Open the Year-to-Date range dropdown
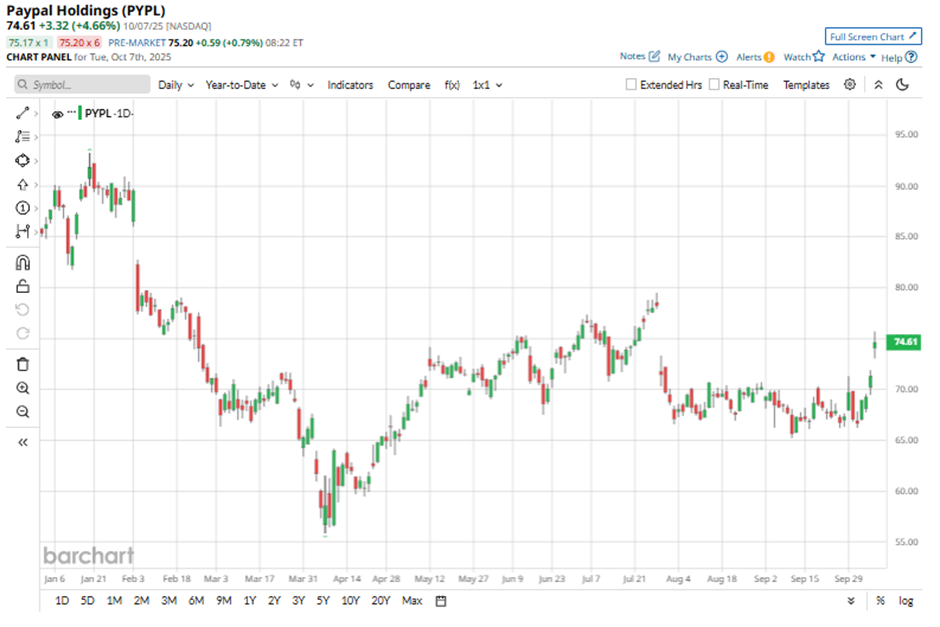Screen dimensions: 940x627 coord(242,85)
